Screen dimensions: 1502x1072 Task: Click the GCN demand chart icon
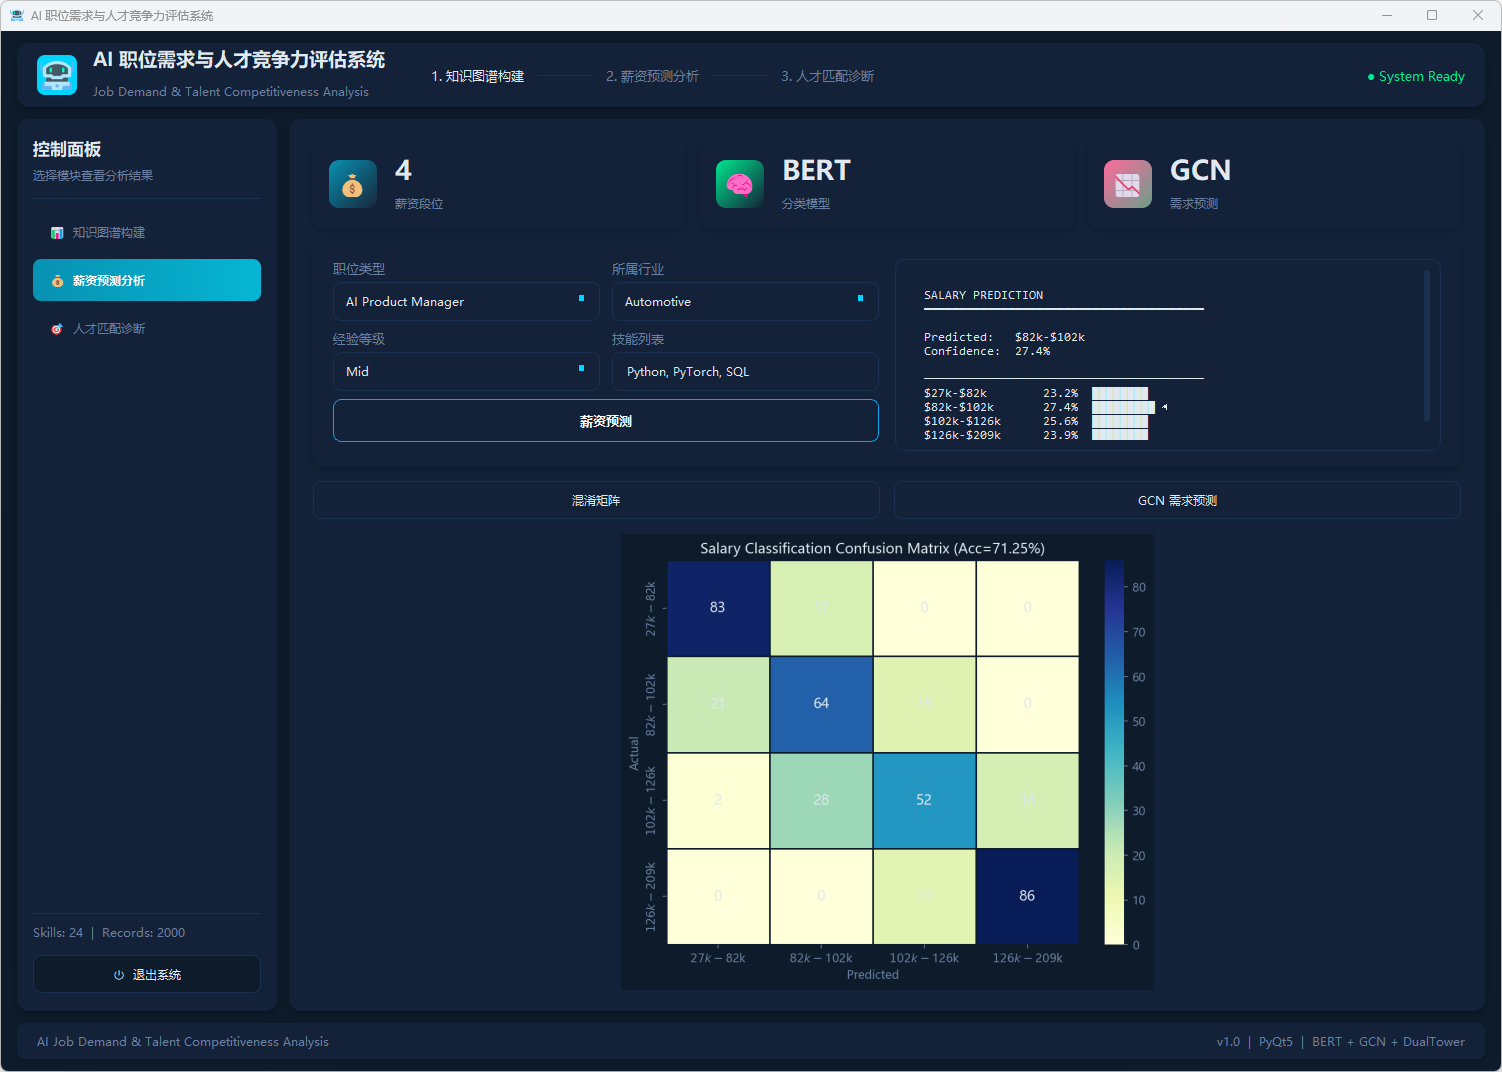pos(1127,185)
